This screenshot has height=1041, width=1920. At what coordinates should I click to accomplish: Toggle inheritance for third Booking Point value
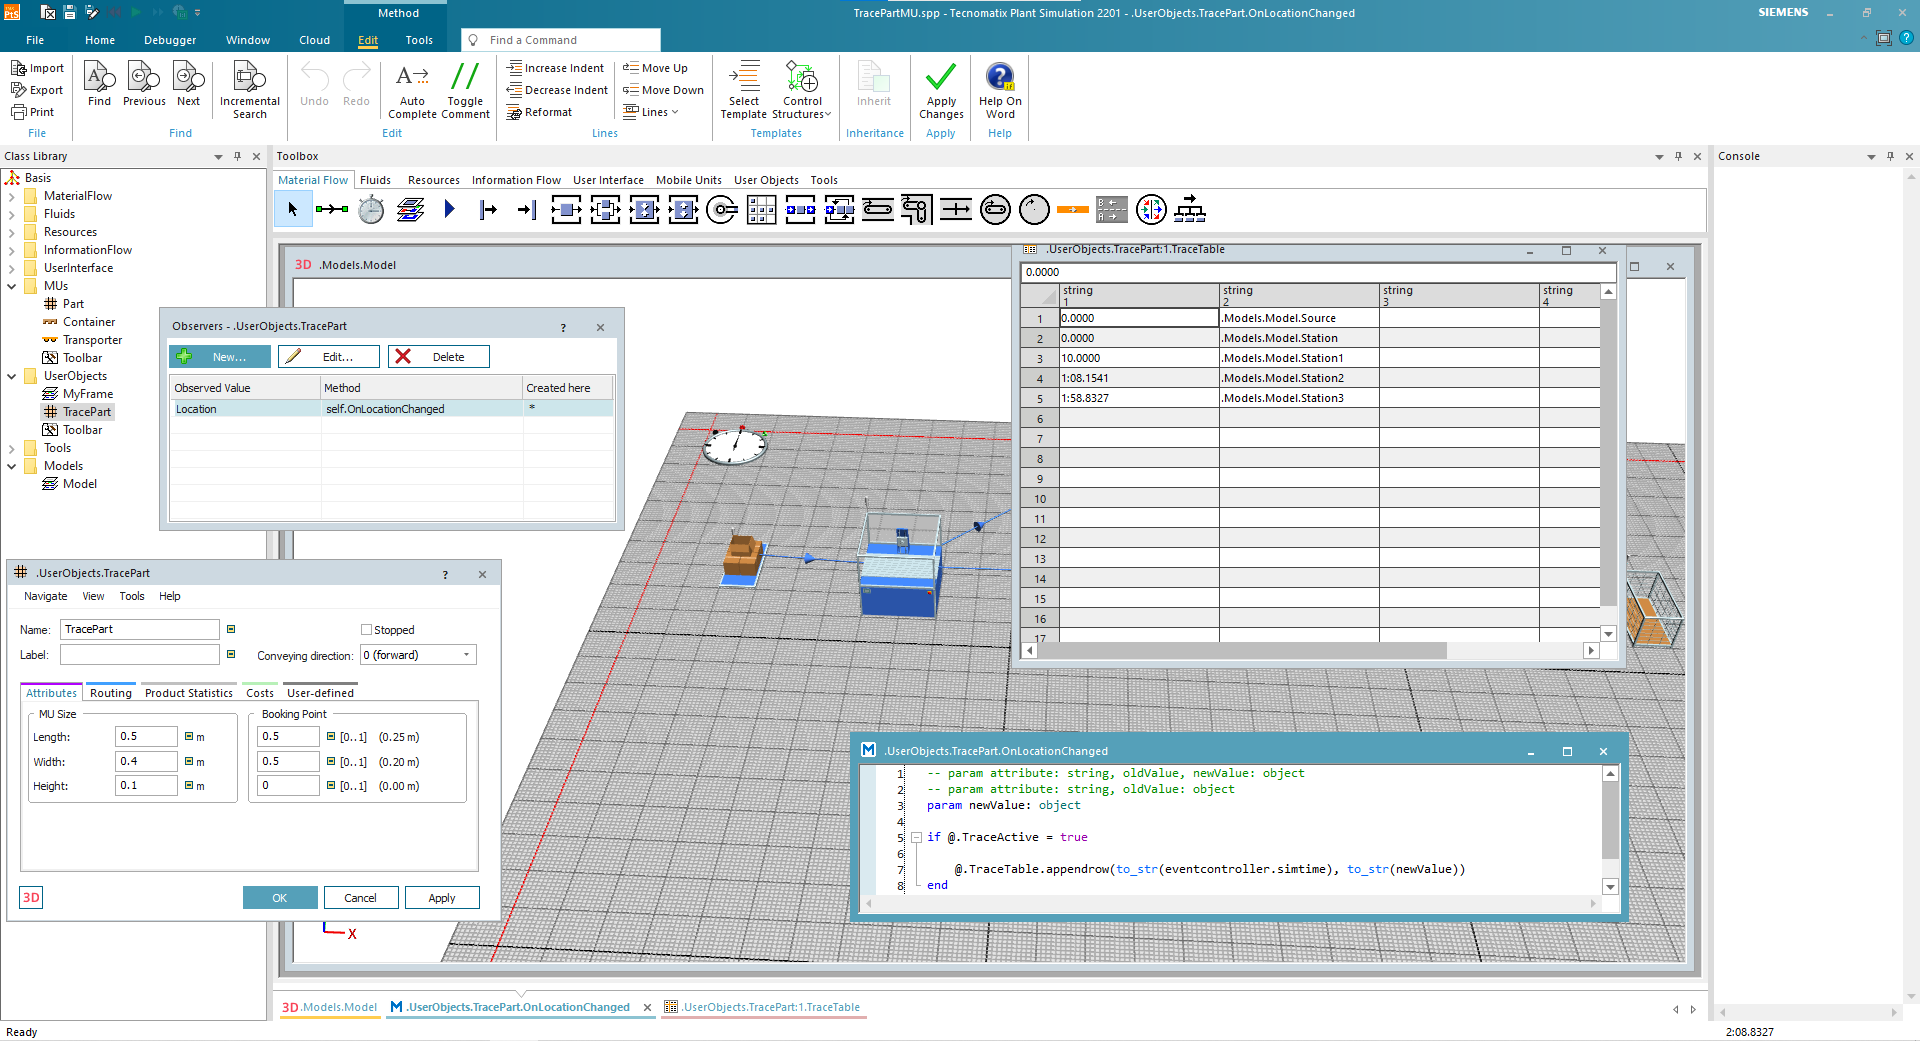[x=331, y=785]
